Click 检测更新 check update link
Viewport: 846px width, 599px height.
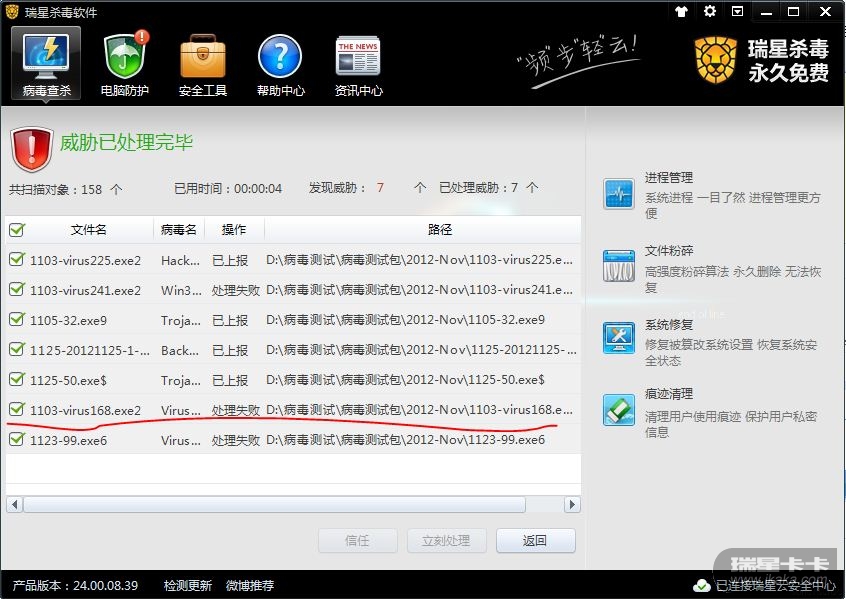[x=188, y=586]
